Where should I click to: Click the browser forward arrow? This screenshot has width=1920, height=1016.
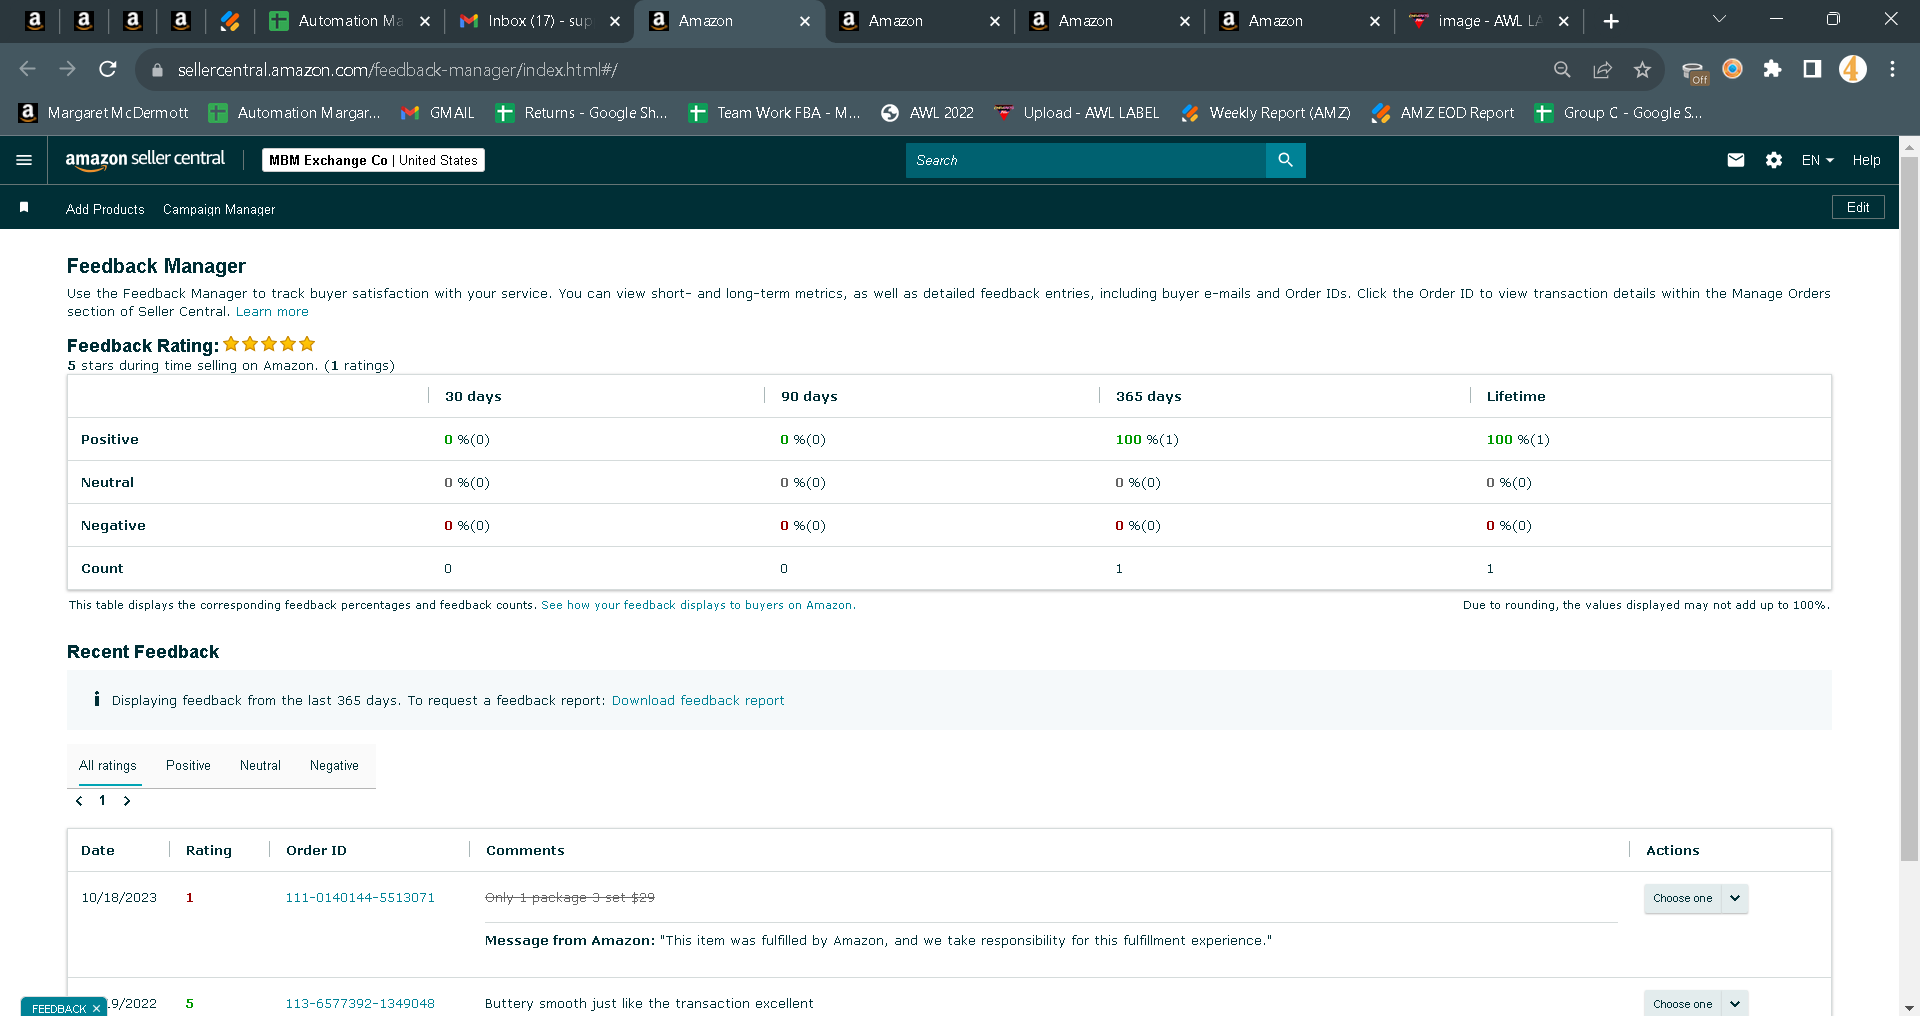click(68, 69)
